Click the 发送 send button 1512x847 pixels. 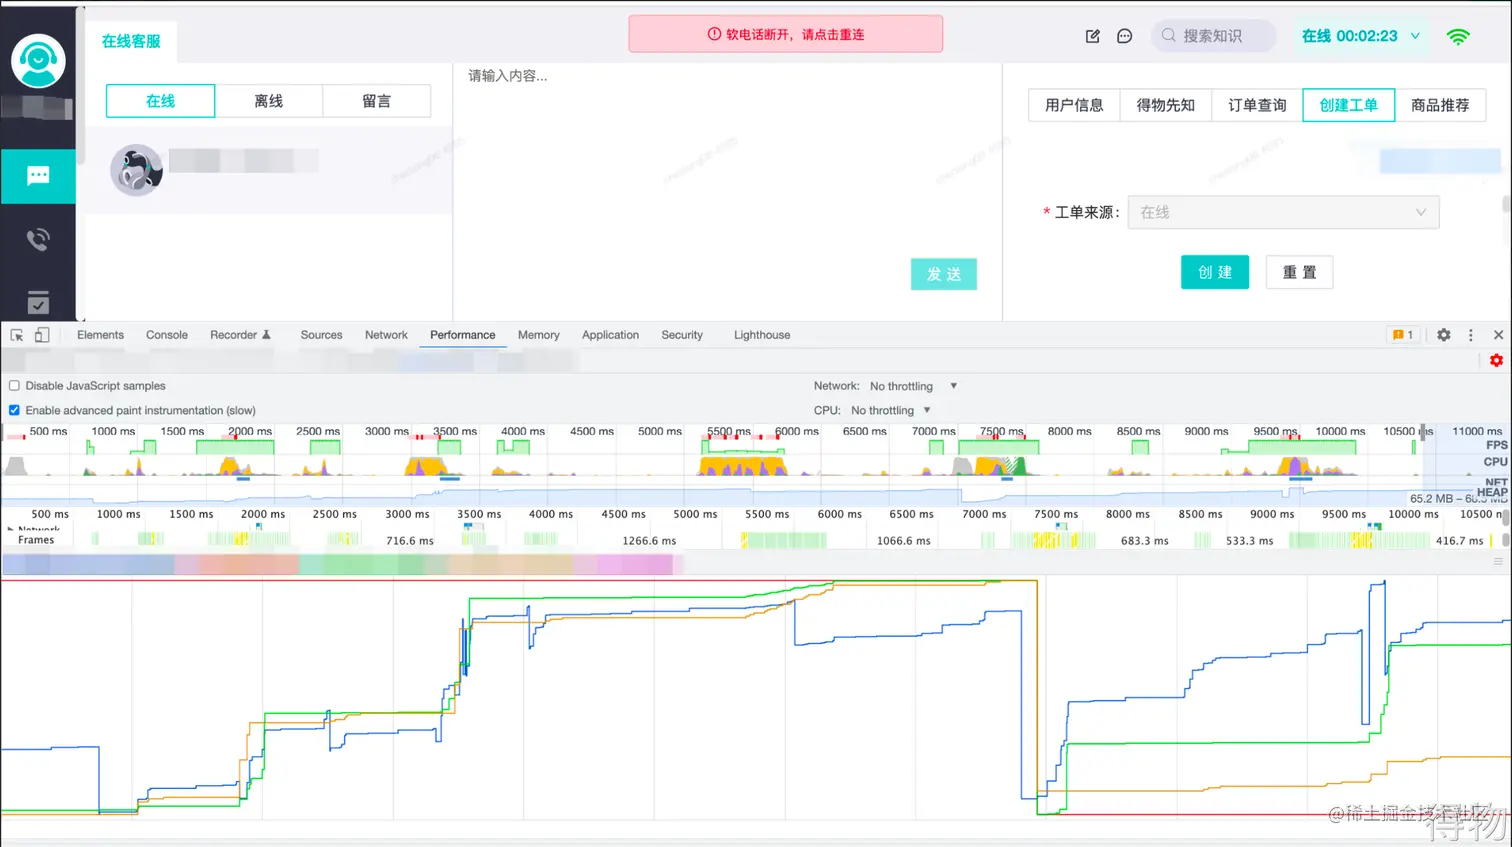943,274
